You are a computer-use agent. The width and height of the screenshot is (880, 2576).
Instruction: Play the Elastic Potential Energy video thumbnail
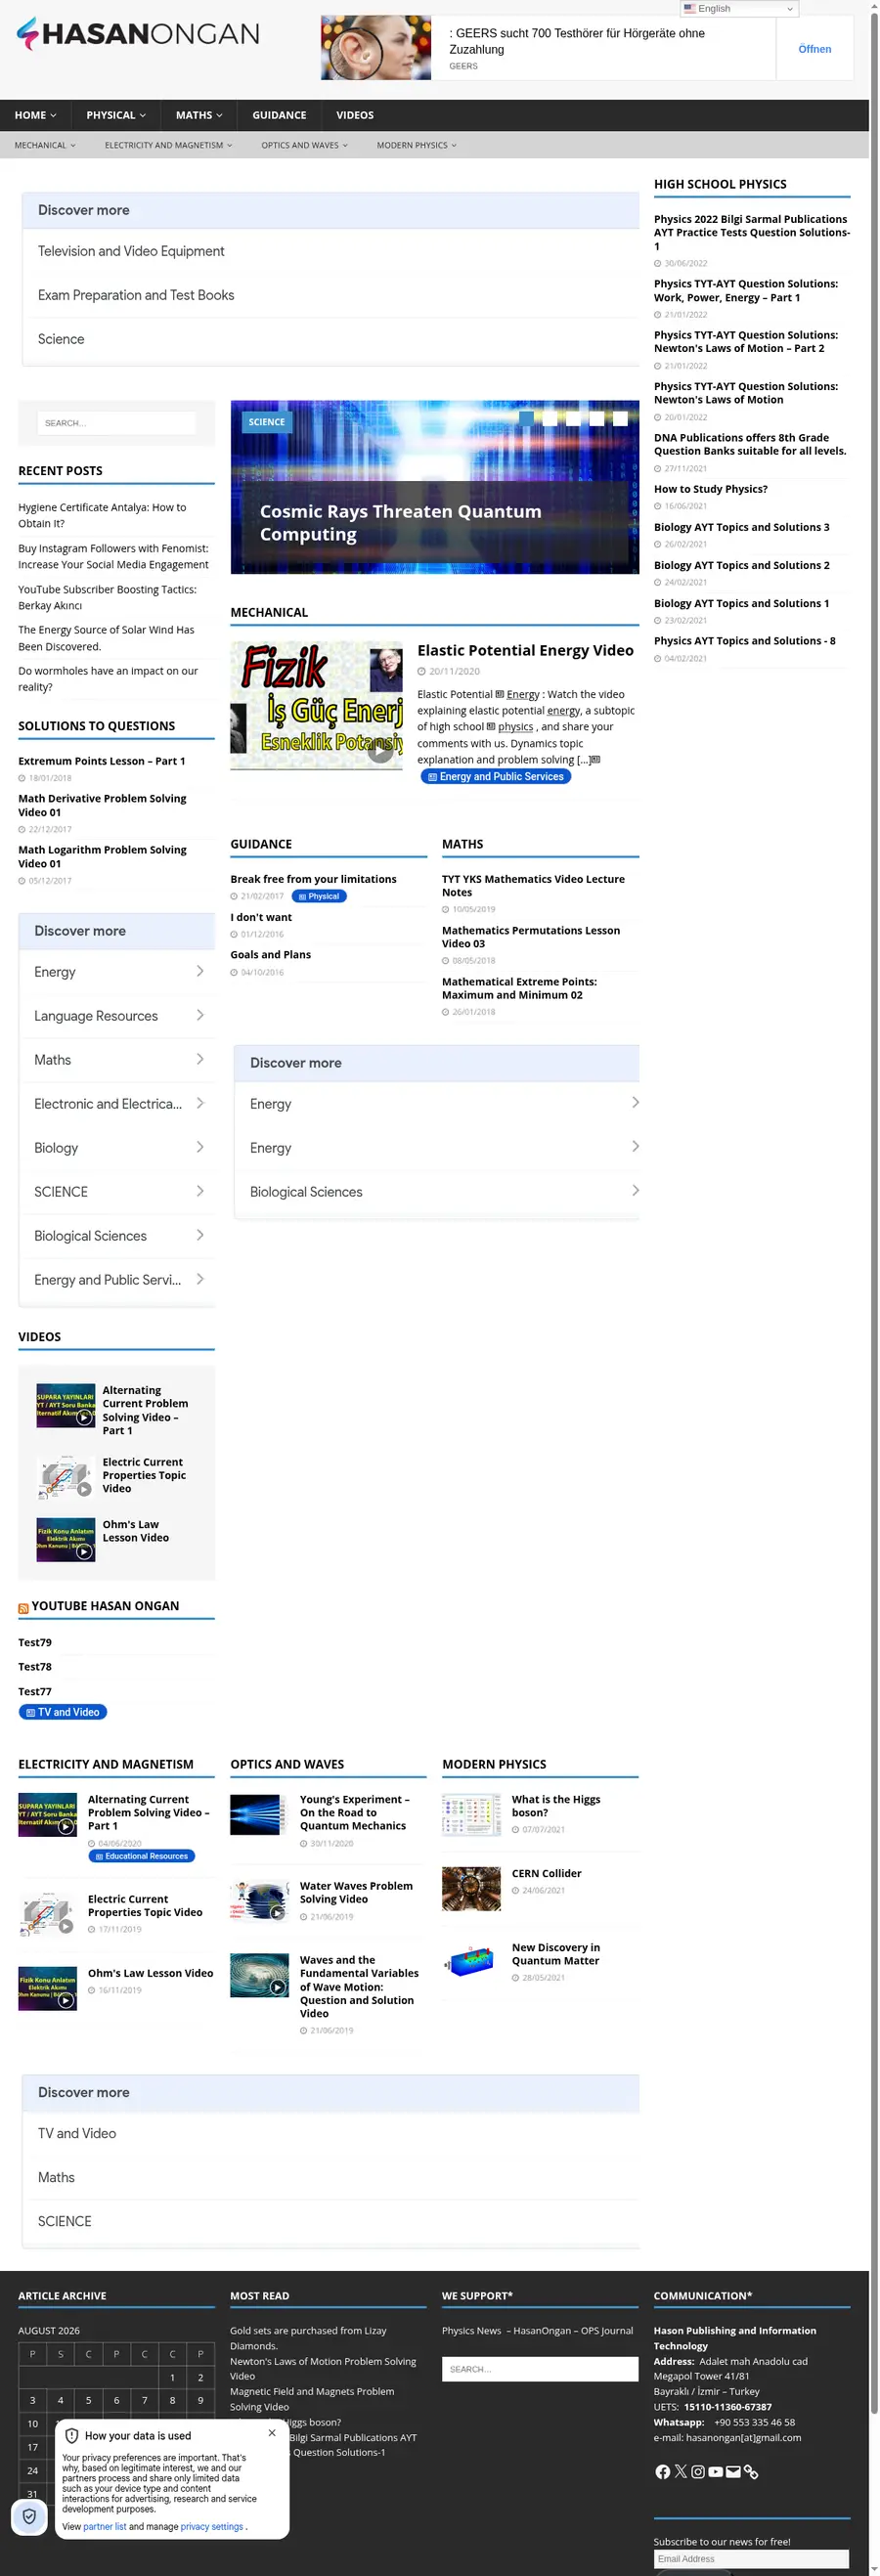point(317,705)
